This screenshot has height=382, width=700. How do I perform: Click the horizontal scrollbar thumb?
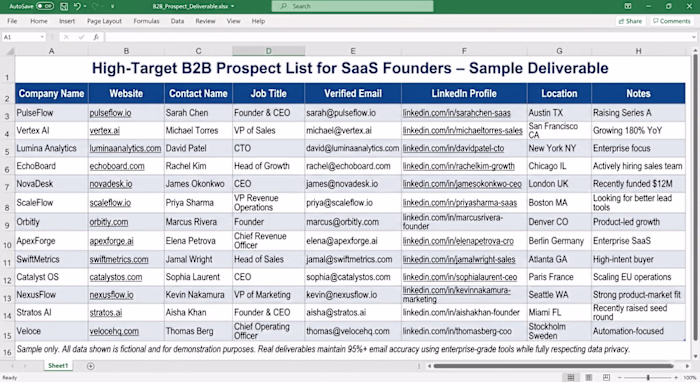pos(553,366)
